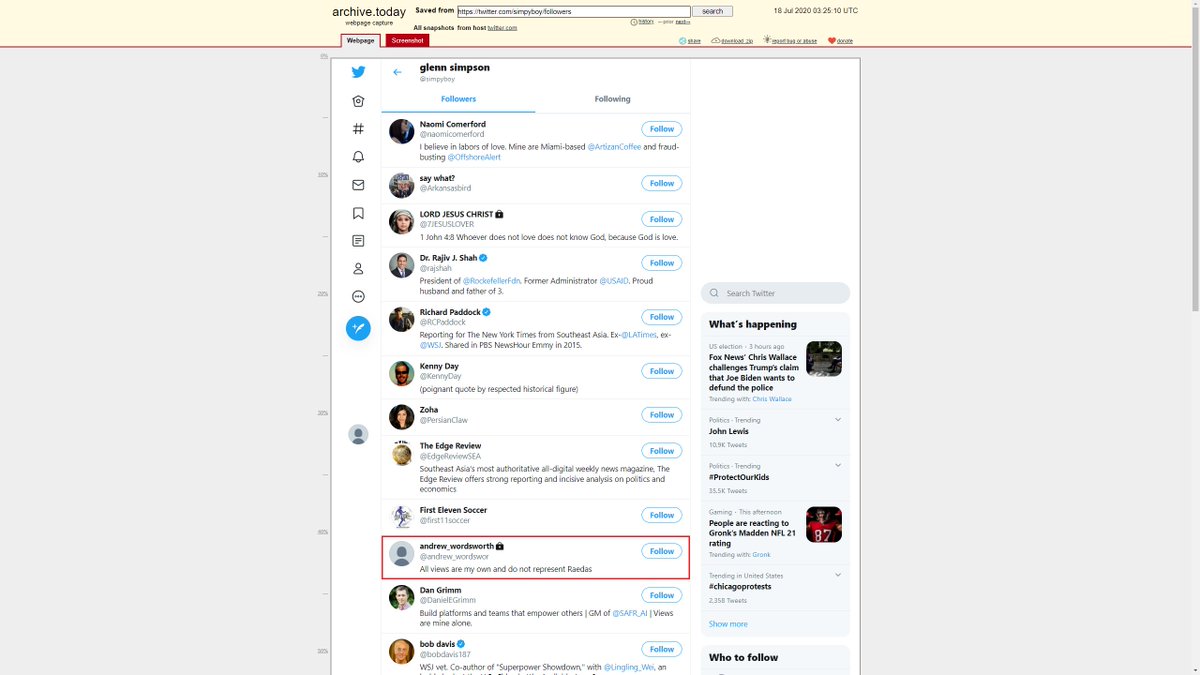Switch to the Followers tab
Viewport: 1200px width, 675px height.
(458, 99)
